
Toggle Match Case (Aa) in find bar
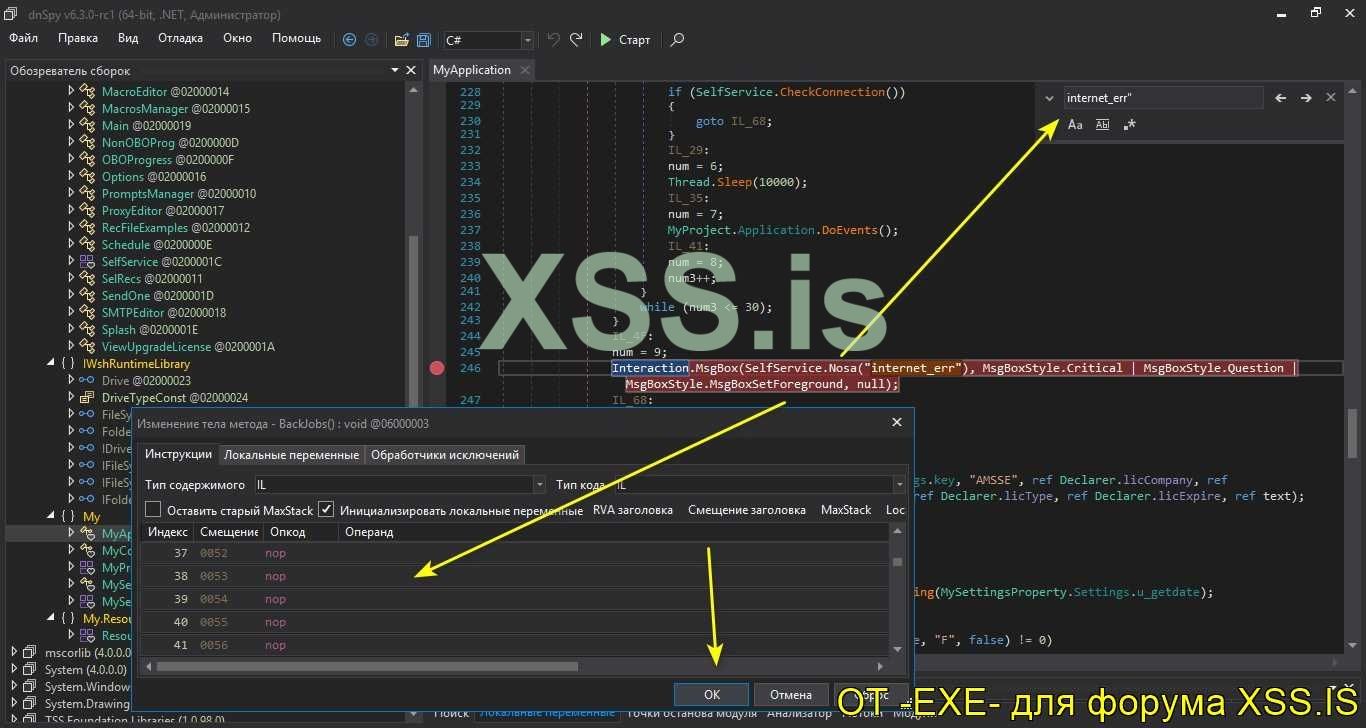(1075, 125)
